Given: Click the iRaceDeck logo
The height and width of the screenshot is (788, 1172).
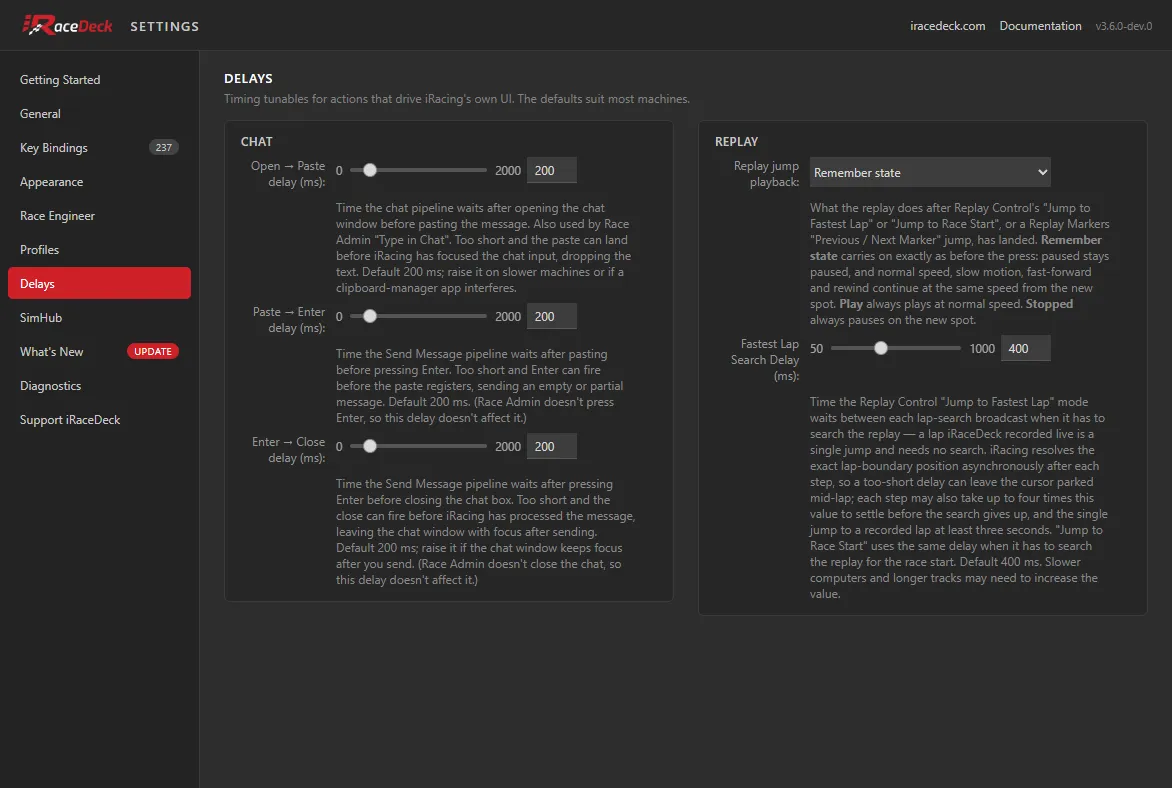Looking at the screenshot, I should [67, 25].
